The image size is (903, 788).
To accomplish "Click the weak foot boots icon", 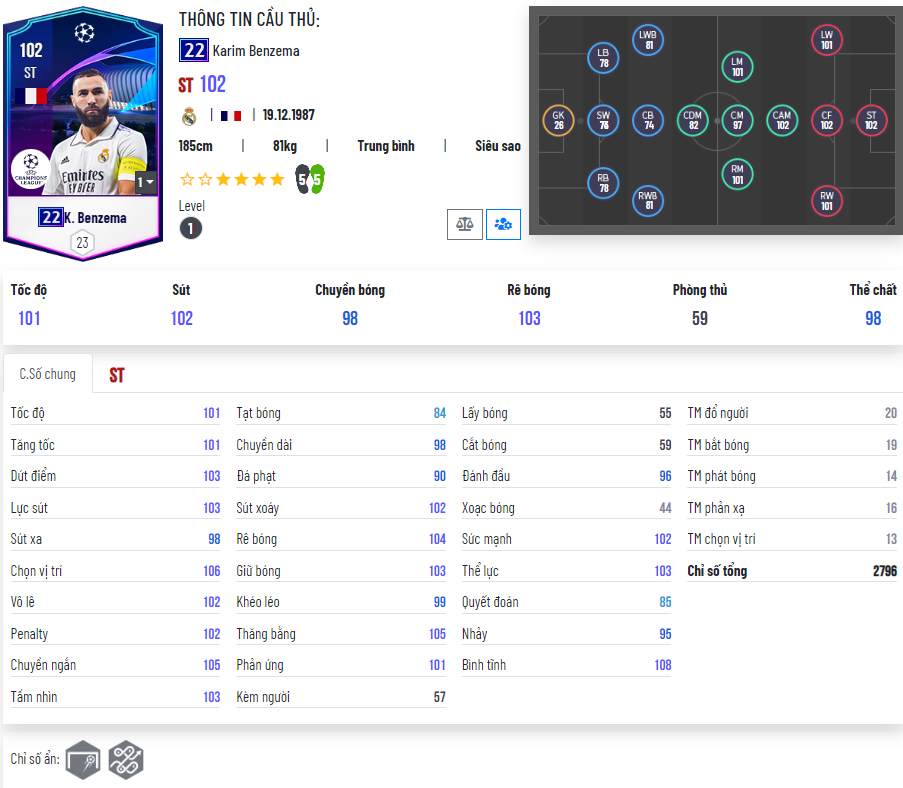I will coord(310,179).
